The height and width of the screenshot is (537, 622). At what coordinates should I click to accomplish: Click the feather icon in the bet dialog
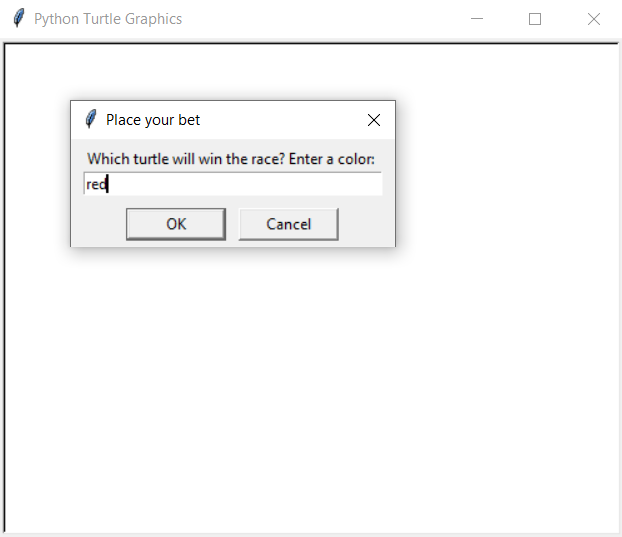91,119
